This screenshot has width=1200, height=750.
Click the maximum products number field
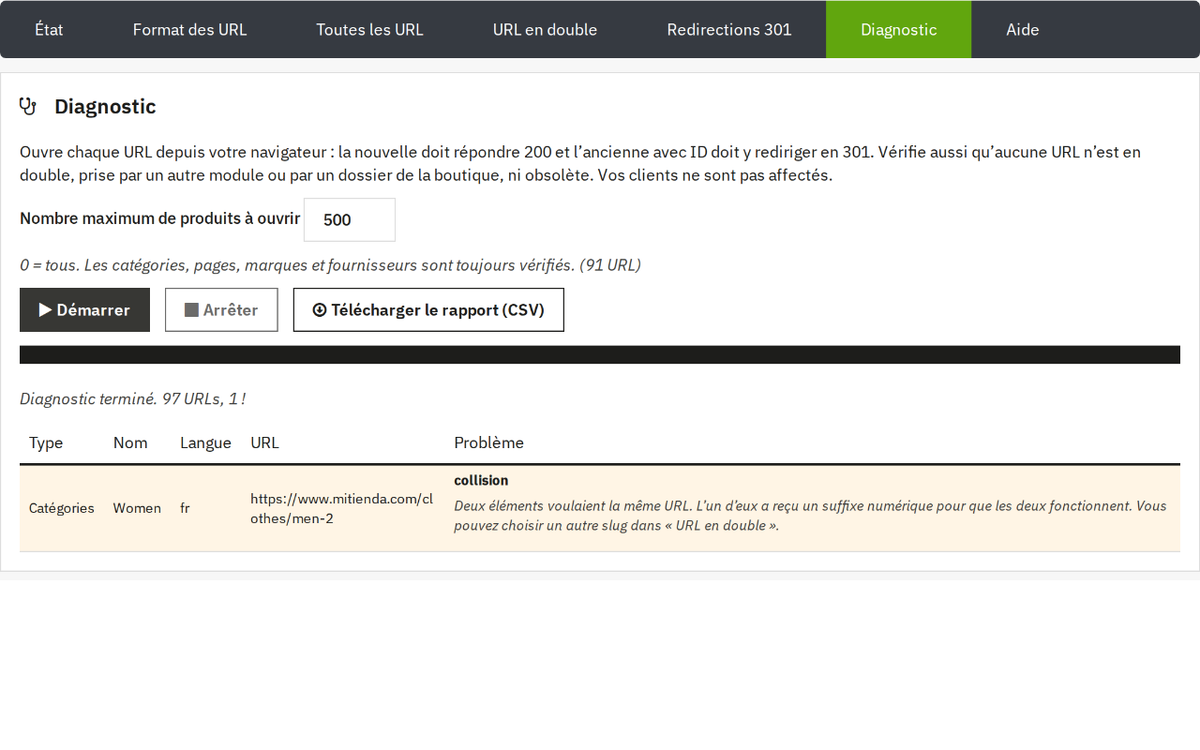[349, 219]
